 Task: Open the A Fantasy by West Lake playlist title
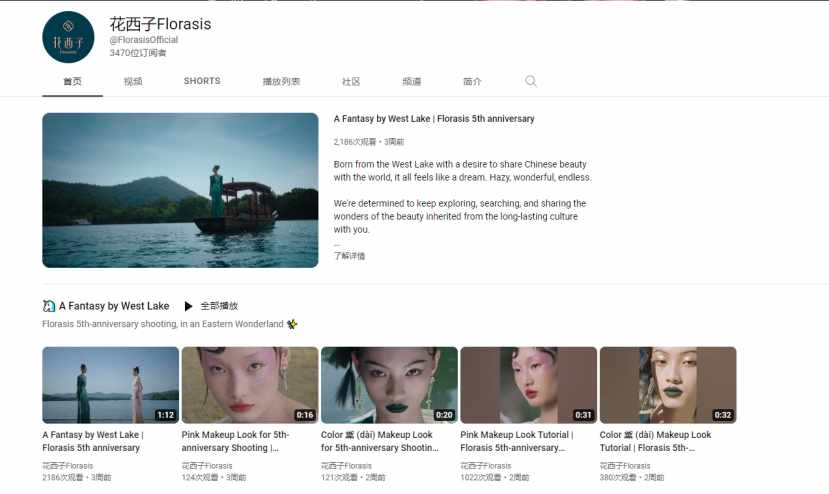(114, 306)
